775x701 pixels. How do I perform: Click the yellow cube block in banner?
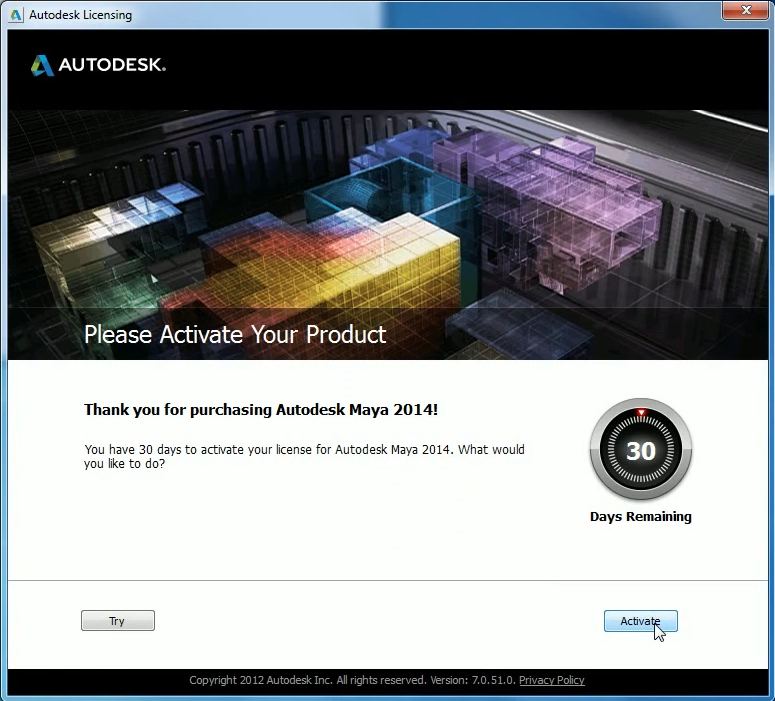pos(400,260)
